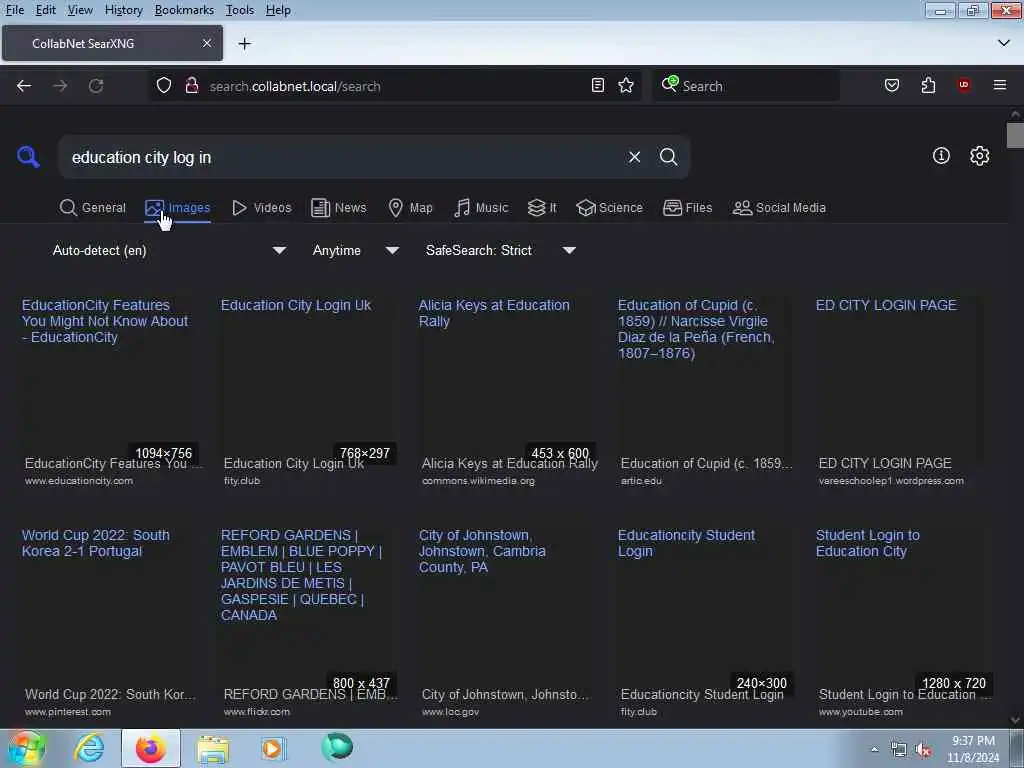Open 'REFORD GARDENS' blue poppy result

301,575
